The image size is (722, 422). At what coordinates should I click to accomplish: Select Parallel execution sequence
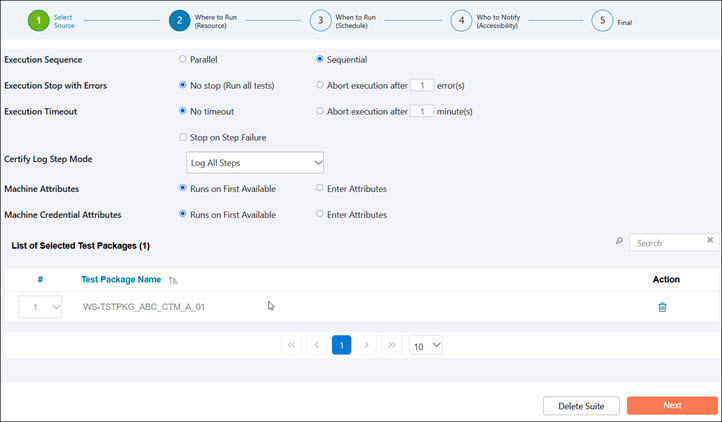point(182,59)
